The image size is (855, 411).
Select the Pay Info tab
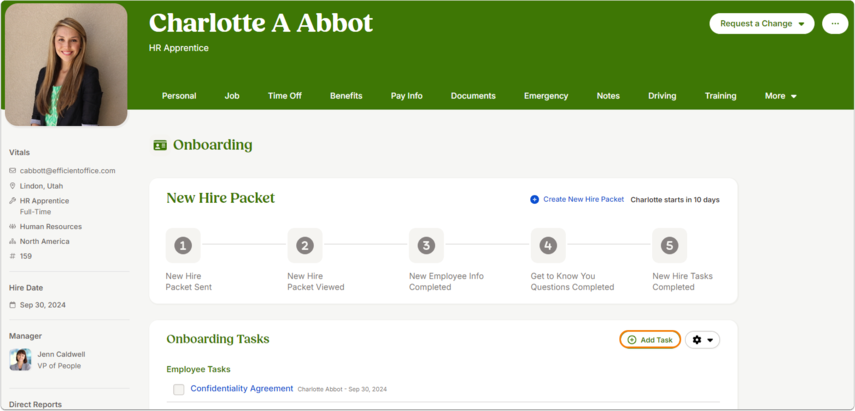[407, 96]
